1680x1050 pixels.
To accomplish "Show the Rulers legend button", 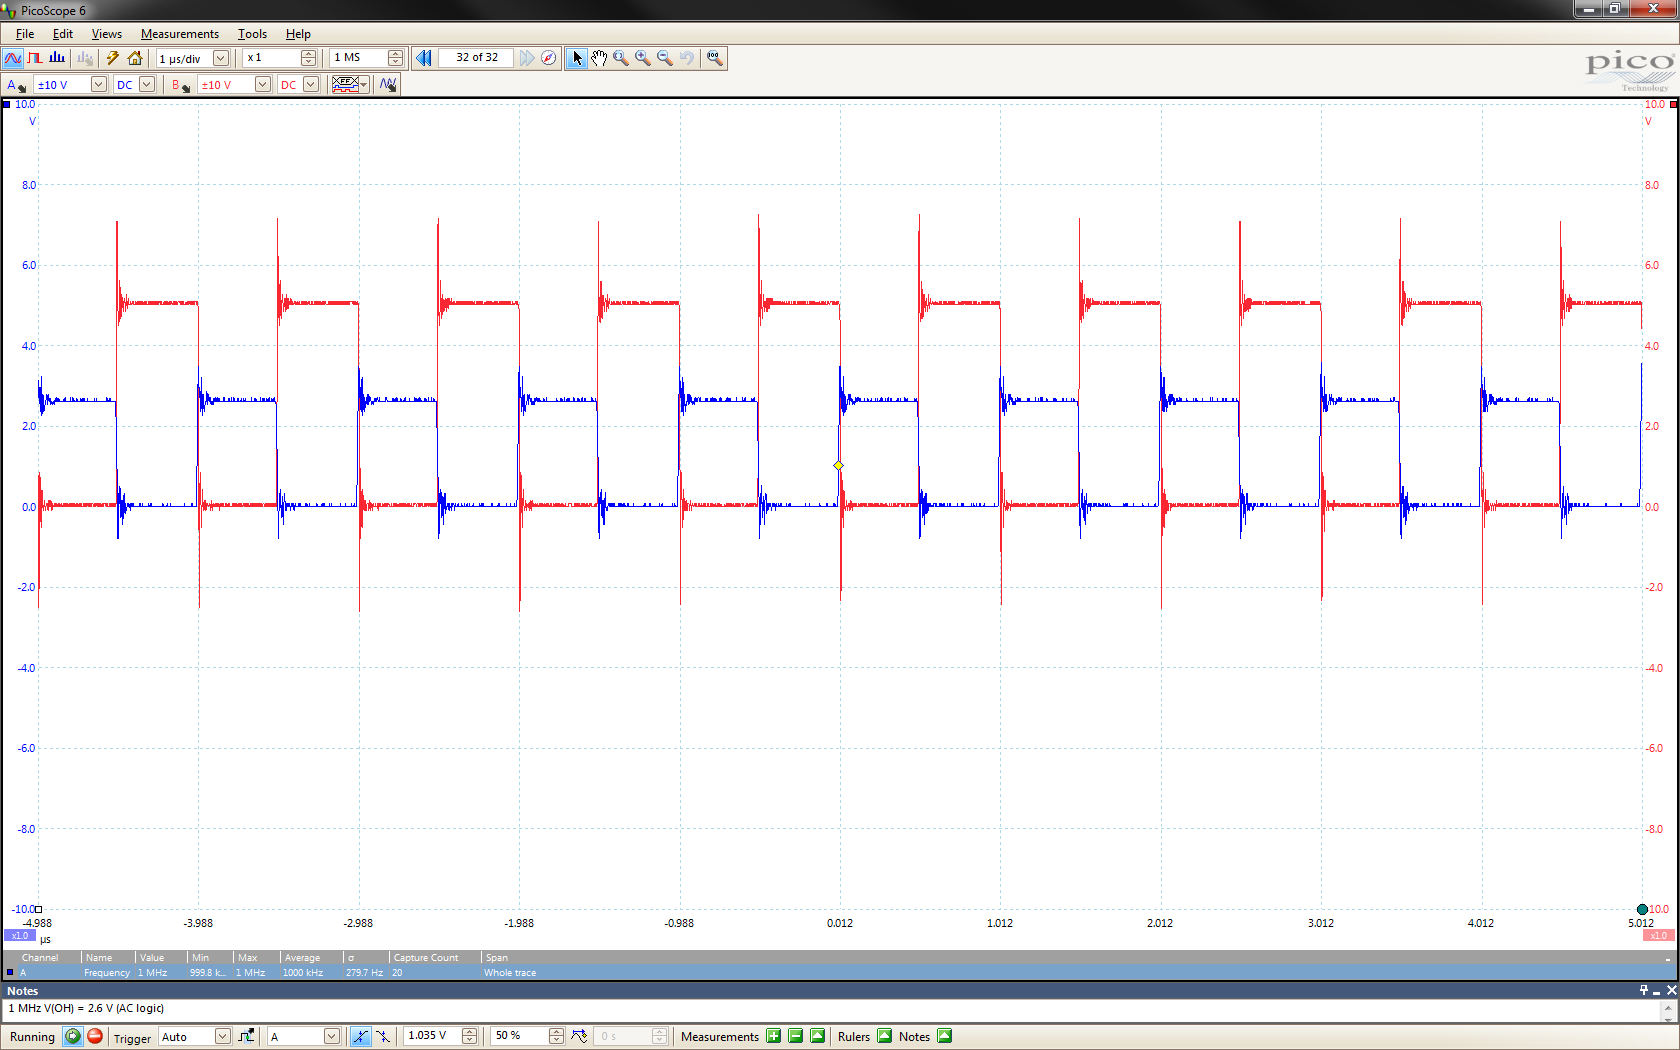I will point(884,1036).
